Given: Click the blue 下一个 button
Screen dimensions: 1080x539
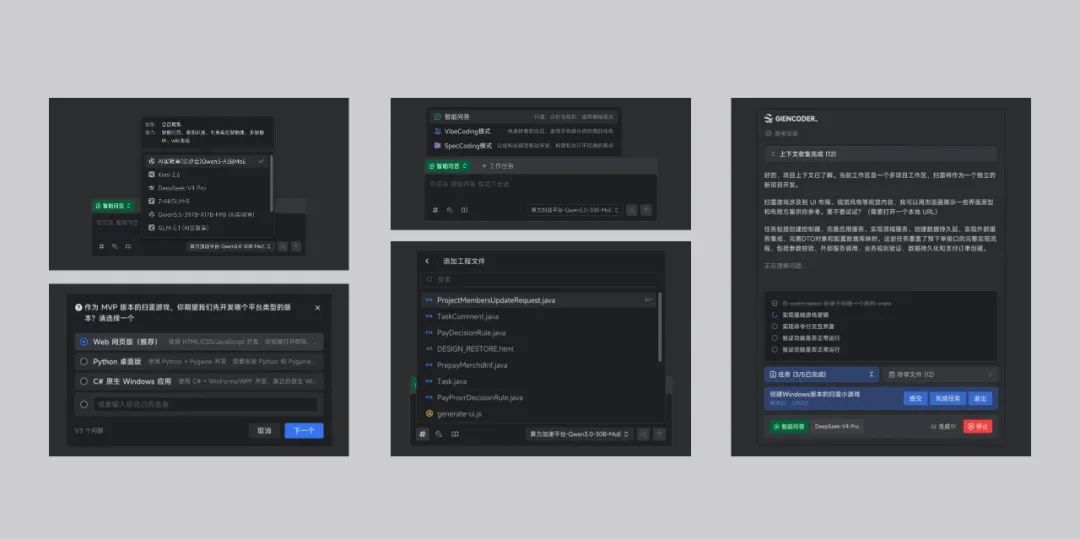Looking at the screenshot, I should (x=304, y=430).
